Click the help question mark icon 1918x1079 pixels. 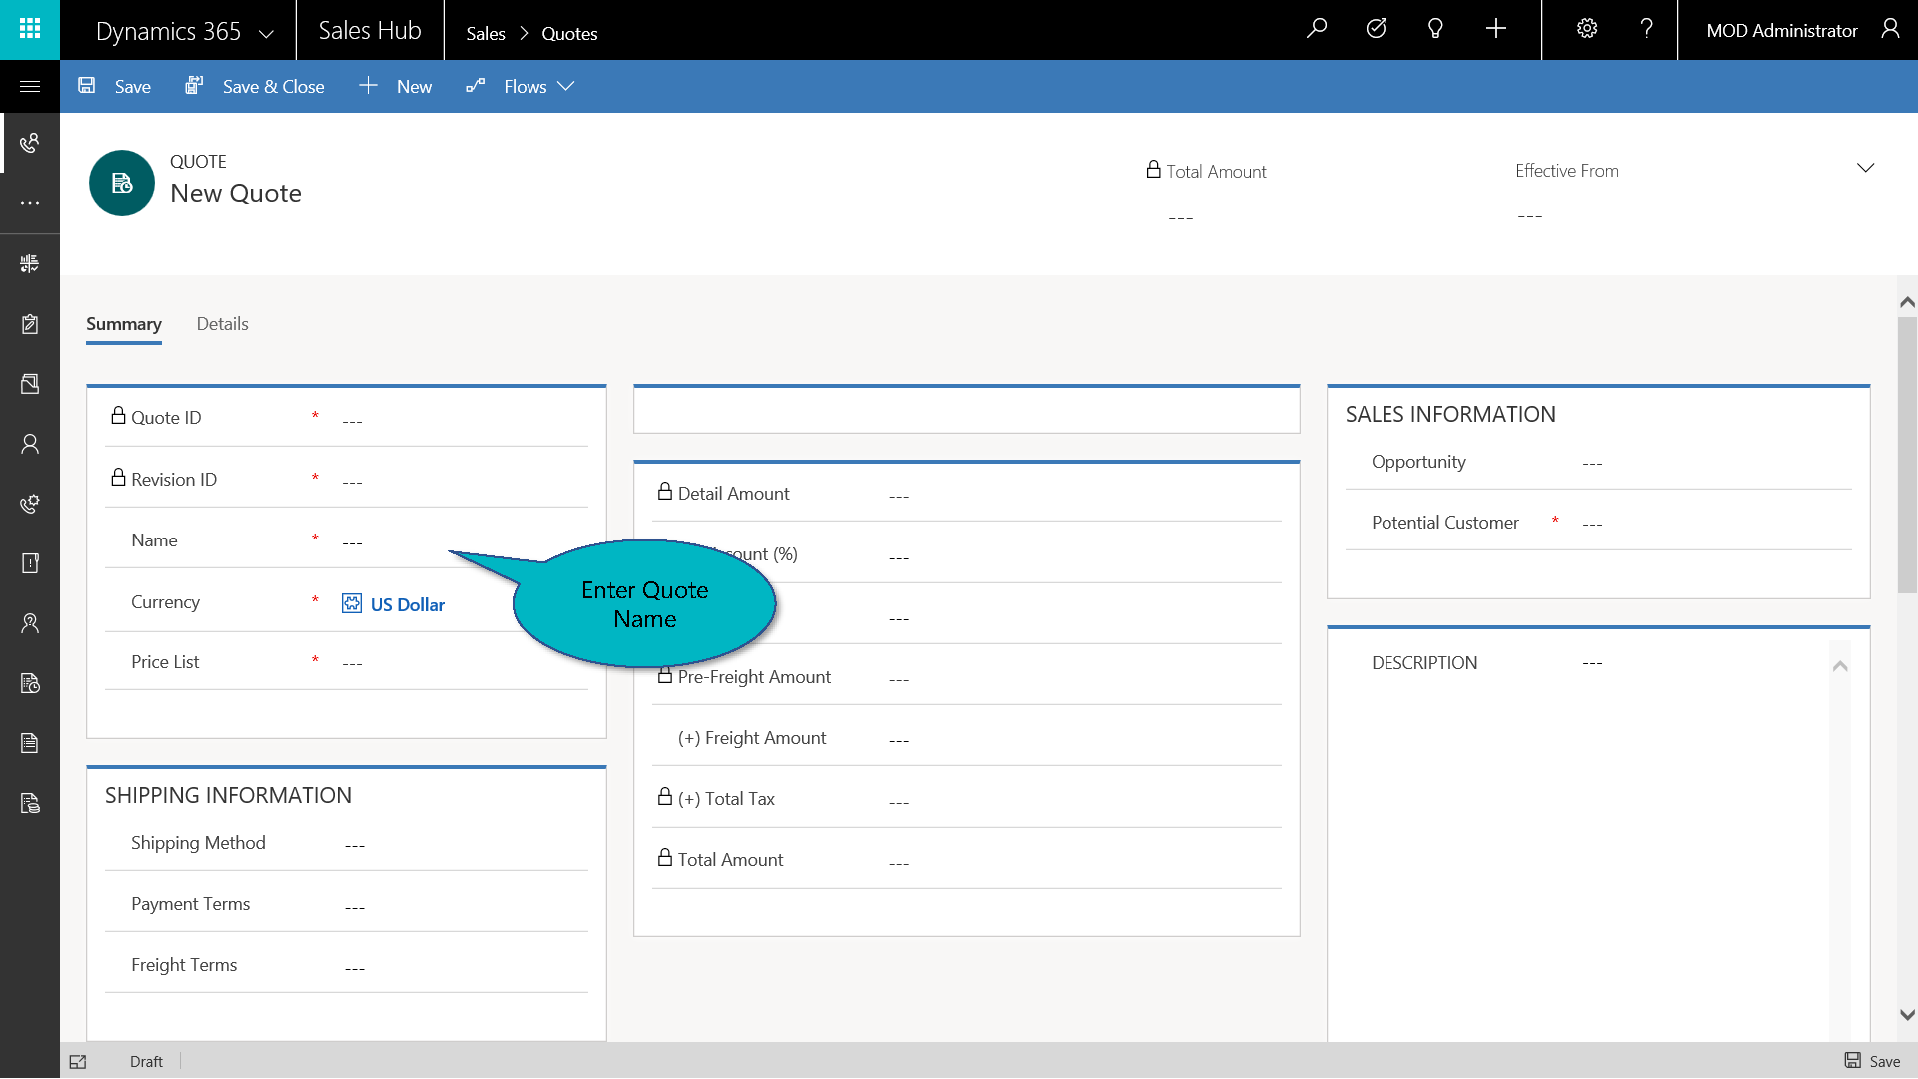(x=1646, y=29)
